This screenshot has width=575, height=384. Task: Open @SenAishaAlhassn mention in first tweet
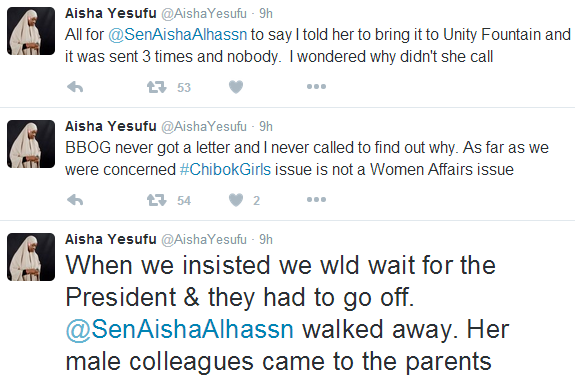[x=177, y=35]
